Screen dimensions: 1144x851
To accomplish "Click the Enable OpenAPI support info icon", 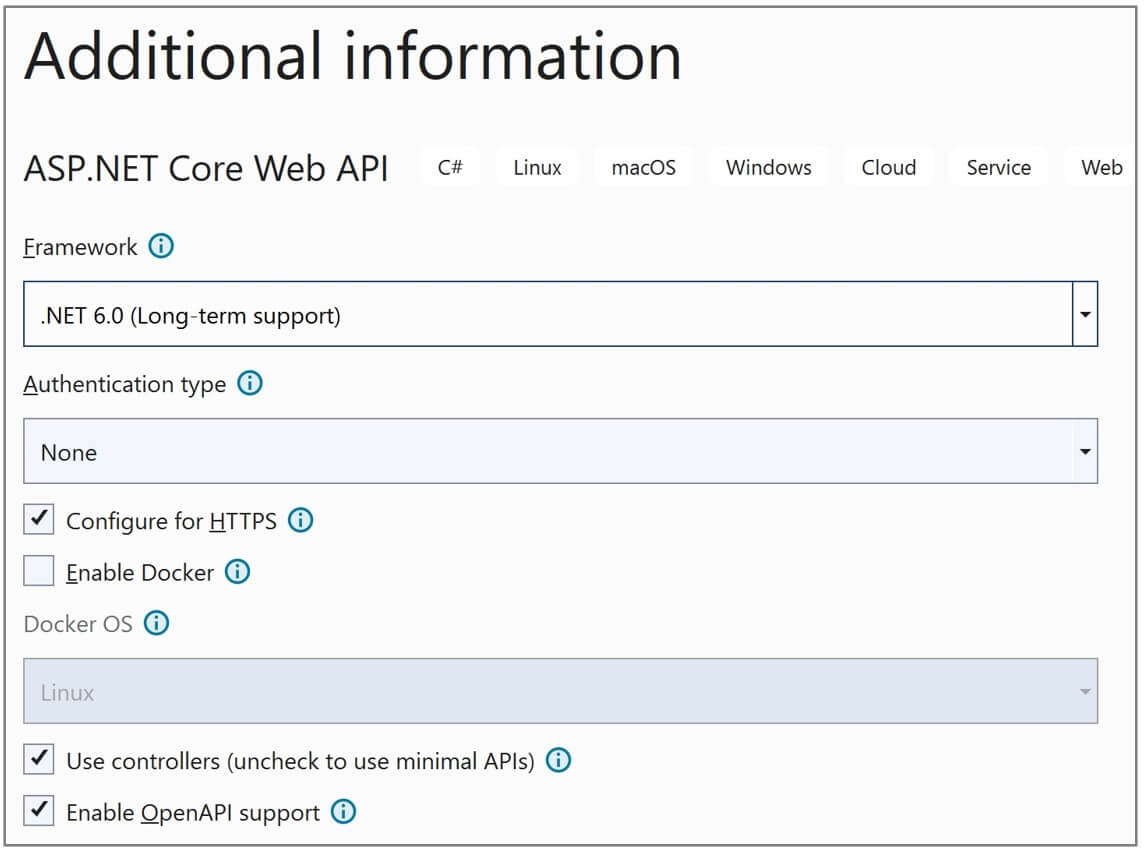I will 344,812.
